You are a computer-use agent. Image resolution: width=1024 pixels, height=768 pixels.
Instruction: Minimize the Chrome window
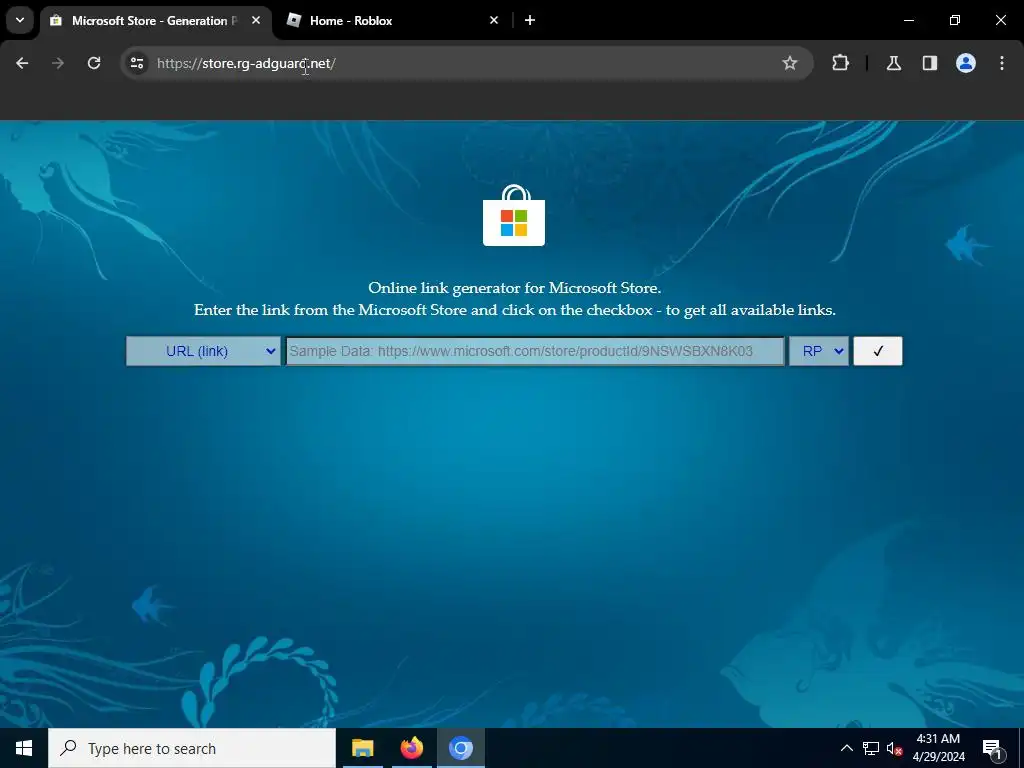tap(908, 20)
